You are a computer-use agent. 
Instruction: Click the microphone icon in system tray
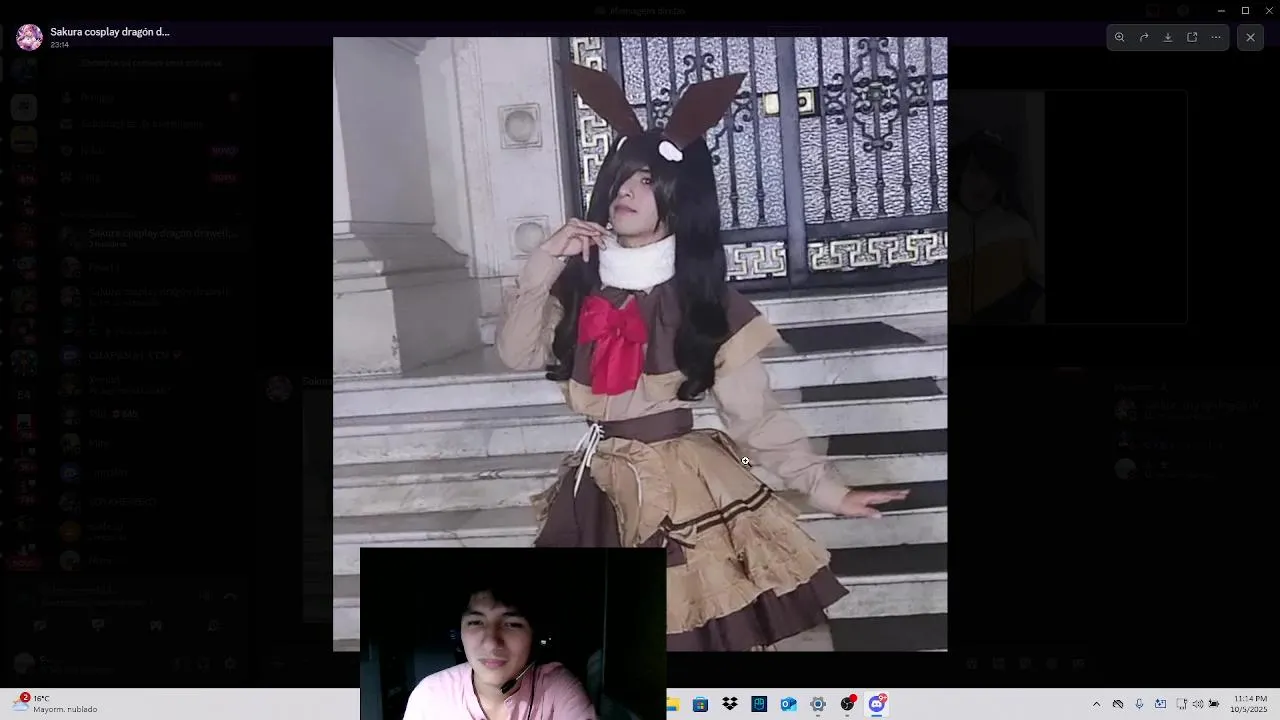coord(1139,704)
